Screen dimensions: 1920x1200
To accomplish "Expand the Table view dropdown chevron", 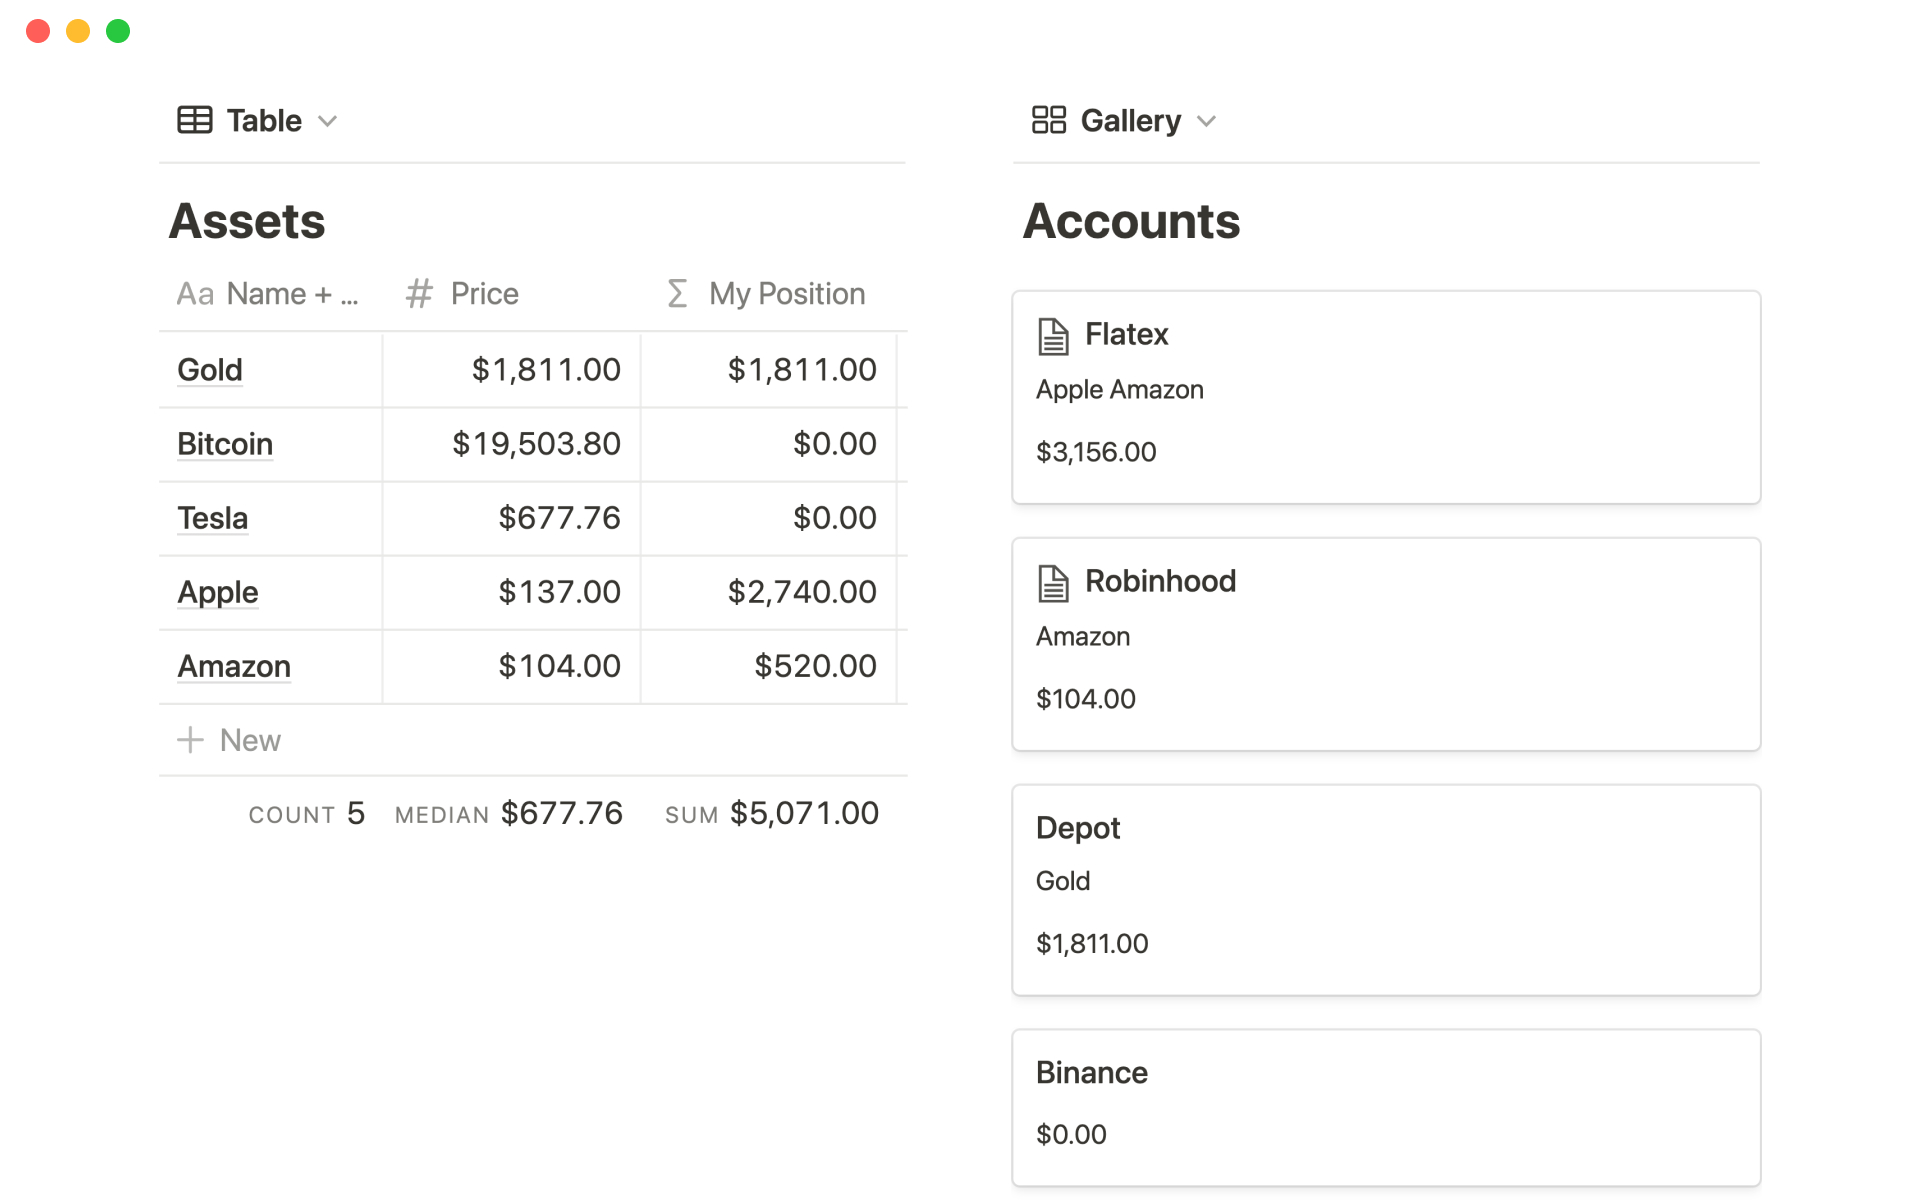I will [x=327, y=121].
